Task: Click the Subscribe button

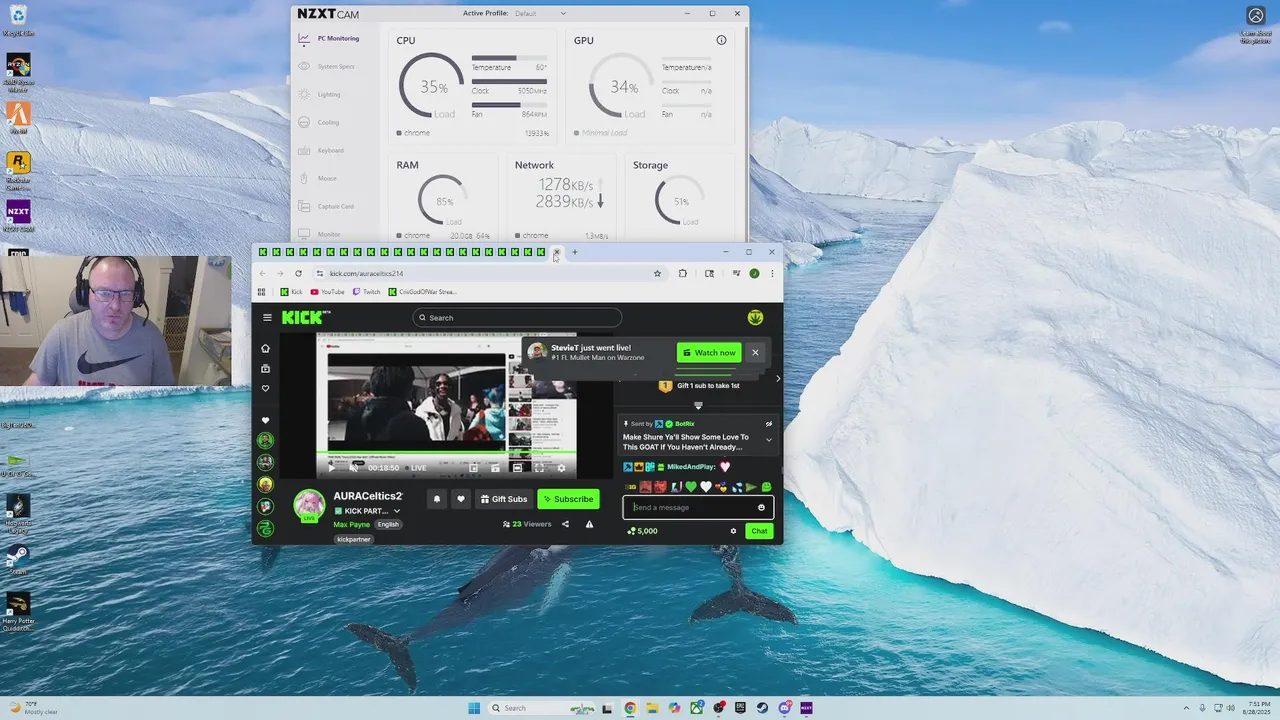Action: coord(568,499)
